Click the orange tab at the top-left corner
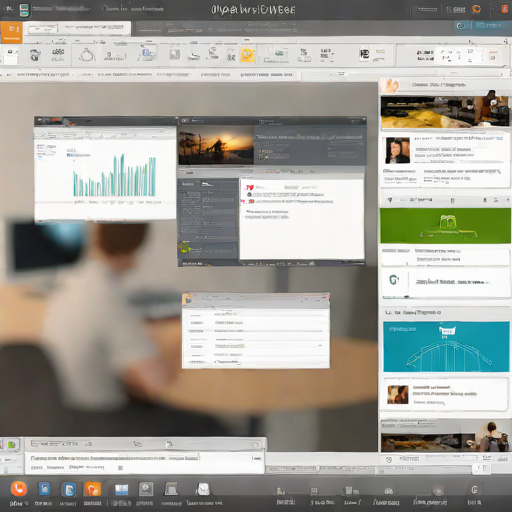 [x=11, y=32]
